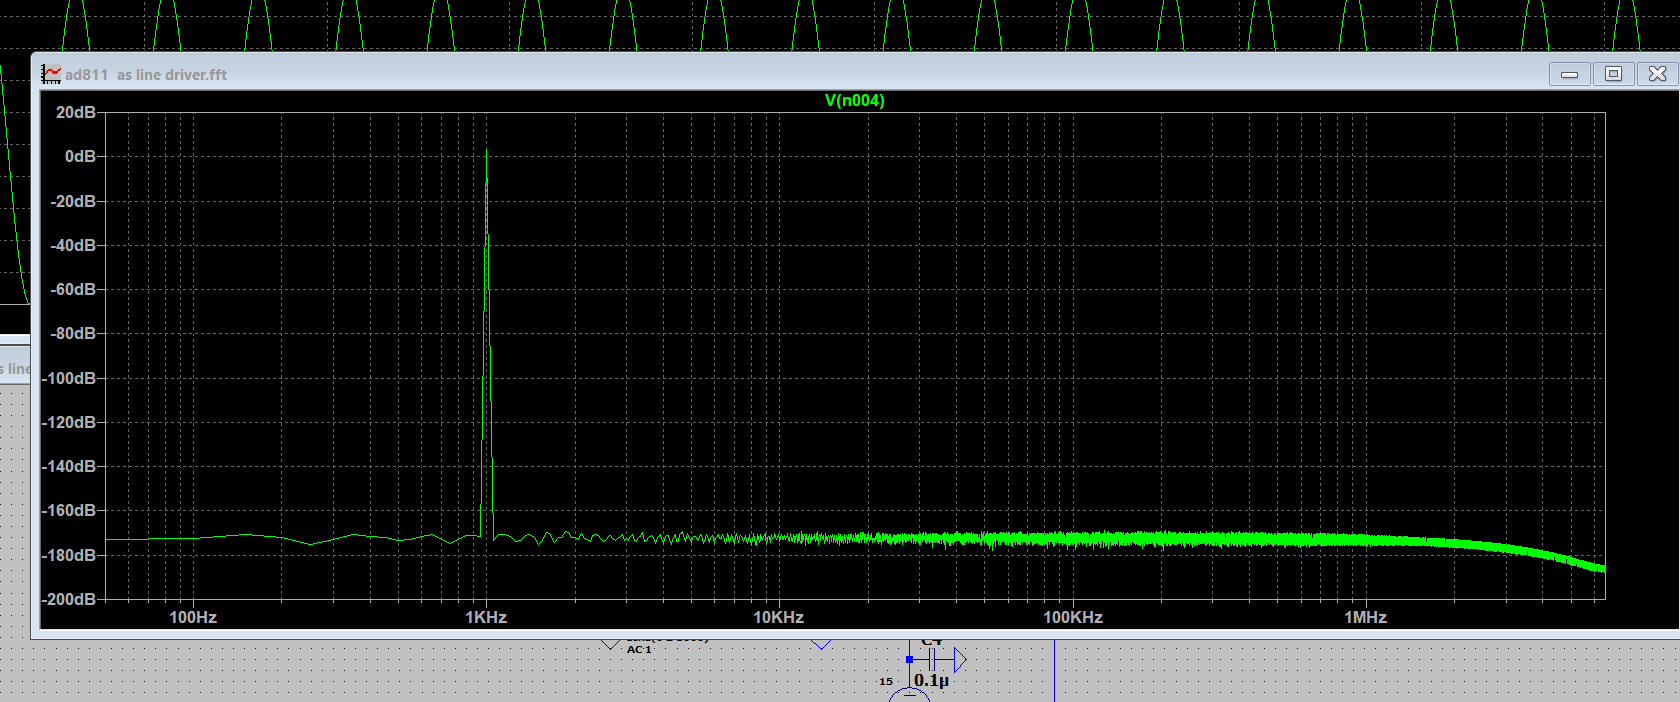
Task: Click the 20dB vertical axis label
Action: [76, 112]
